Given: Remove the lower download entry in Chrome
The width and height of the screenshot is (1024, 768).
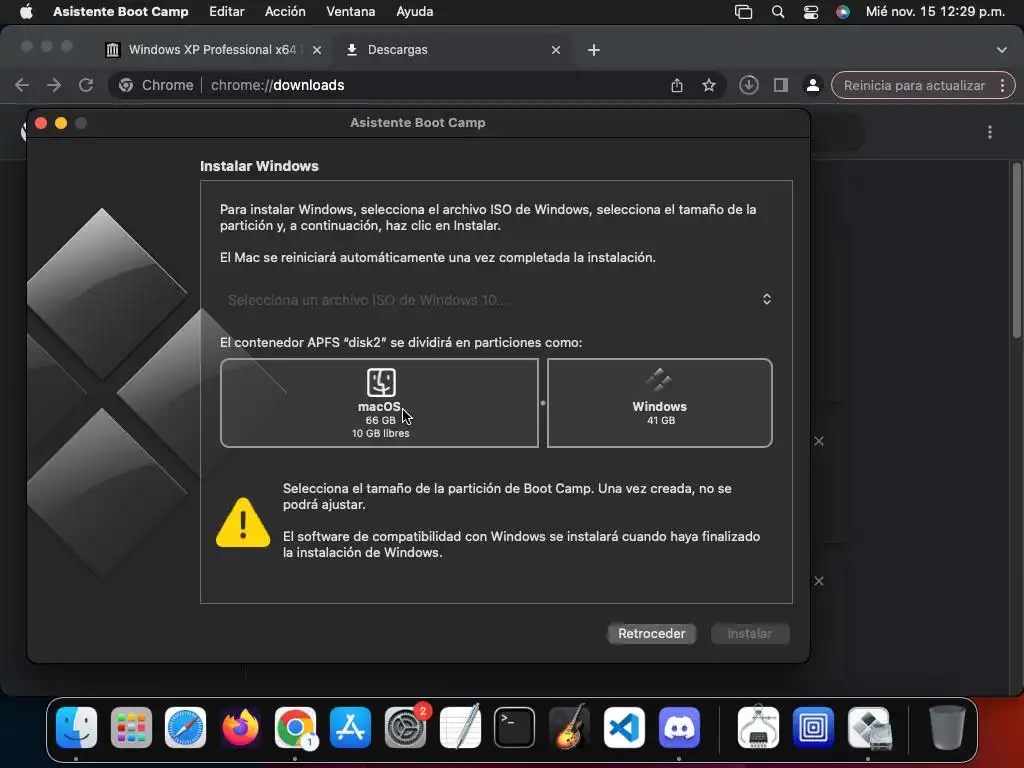Looking at the screenshot, I should pos(819,581).
